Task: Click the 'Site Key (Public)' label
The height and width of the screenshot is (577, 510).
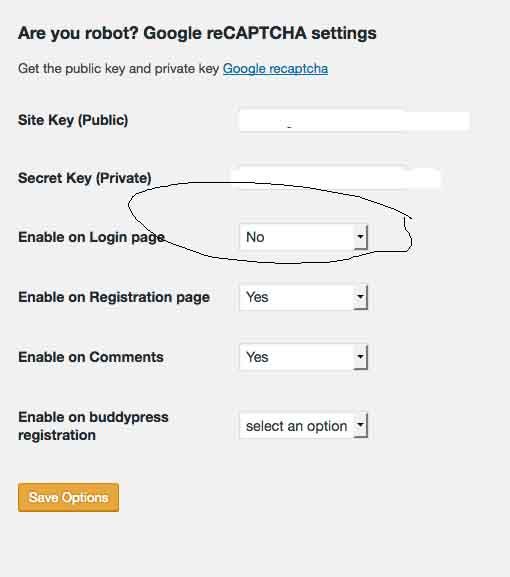Action: (x=73, y=120)
